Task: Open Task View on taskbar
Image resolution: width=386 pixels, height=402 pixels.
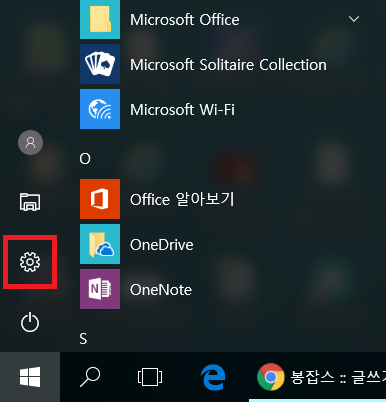Action: point(150,377)
